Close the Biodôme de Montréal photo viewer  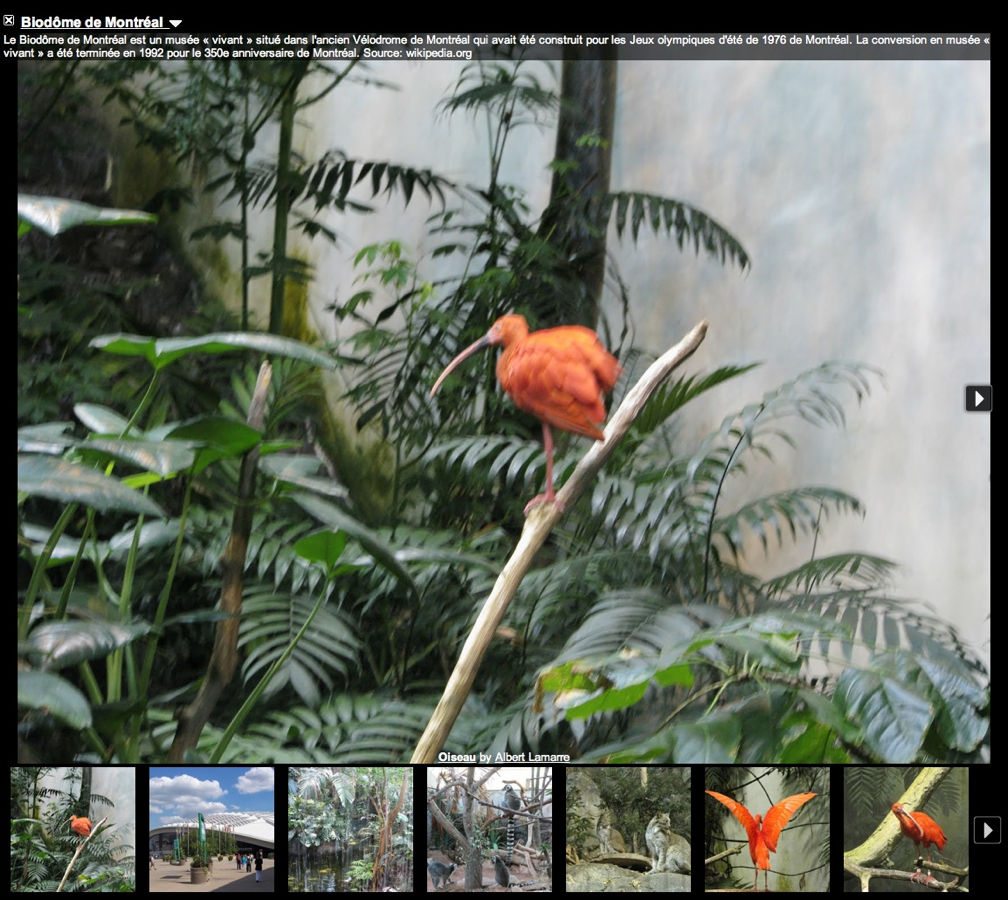(x=9, y=21)
